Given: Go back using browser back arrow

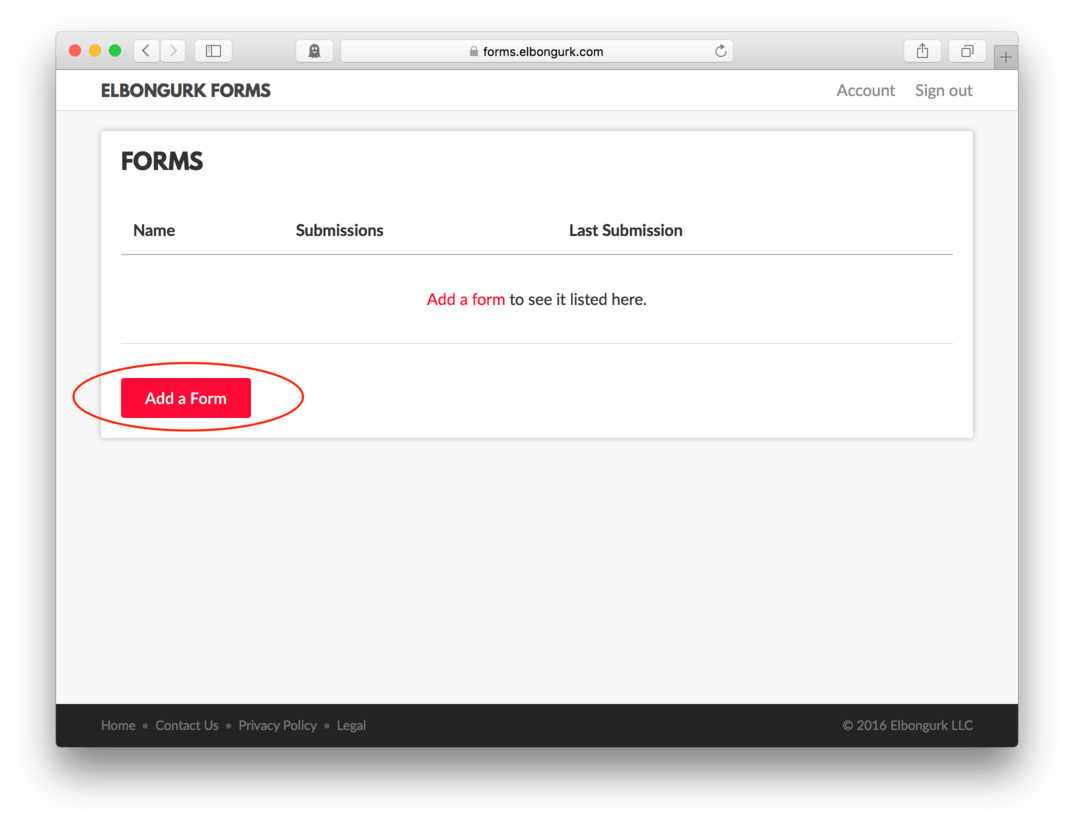Looking at the screenshot, I should coord(147,51).
